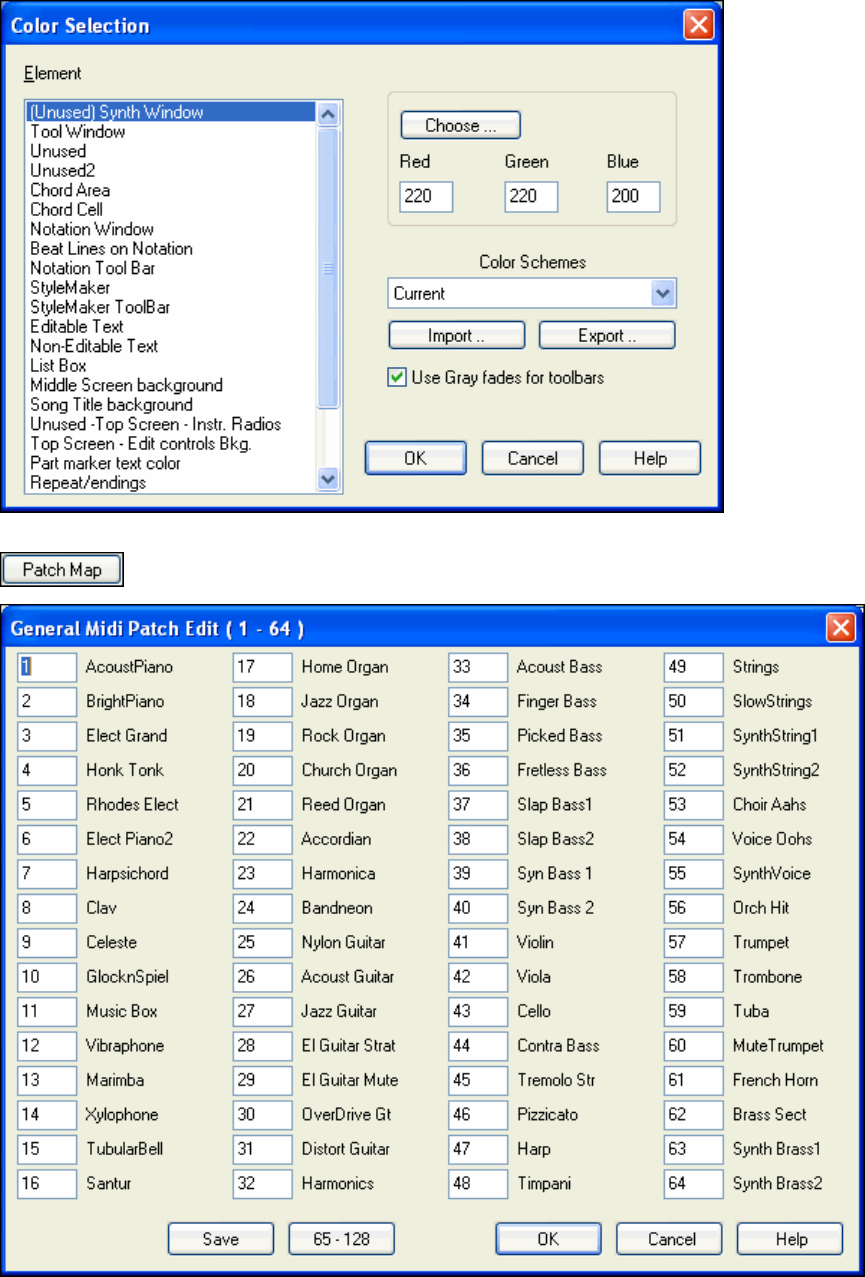Select Repeat/endings element

click(x=171, y=482)
